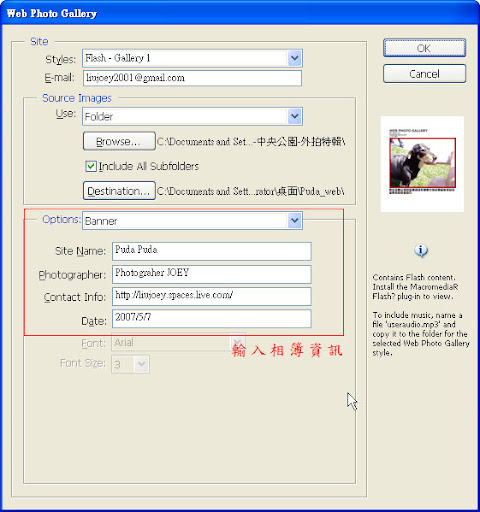Click the blue info icon

pyautogui.click(x=421, y=250)
